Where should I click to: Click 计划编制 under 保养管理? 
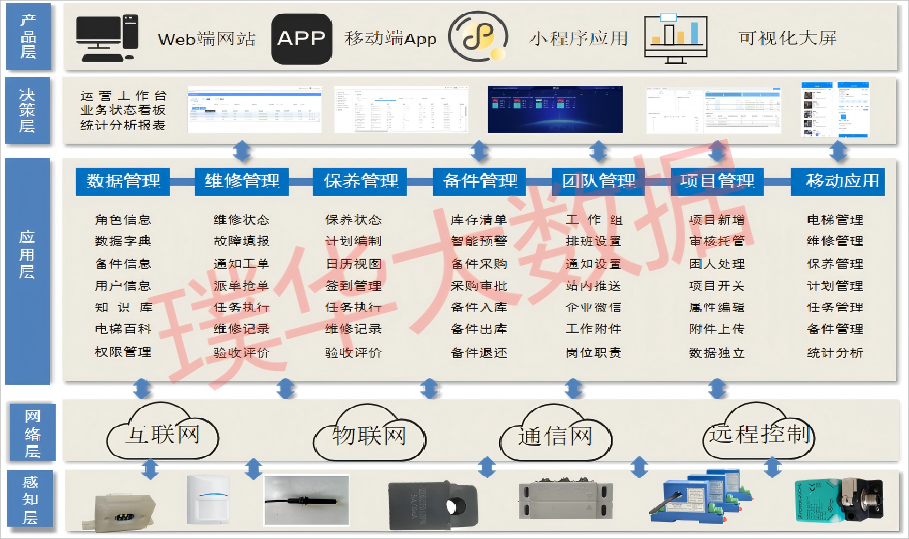(x=354, y=241)
